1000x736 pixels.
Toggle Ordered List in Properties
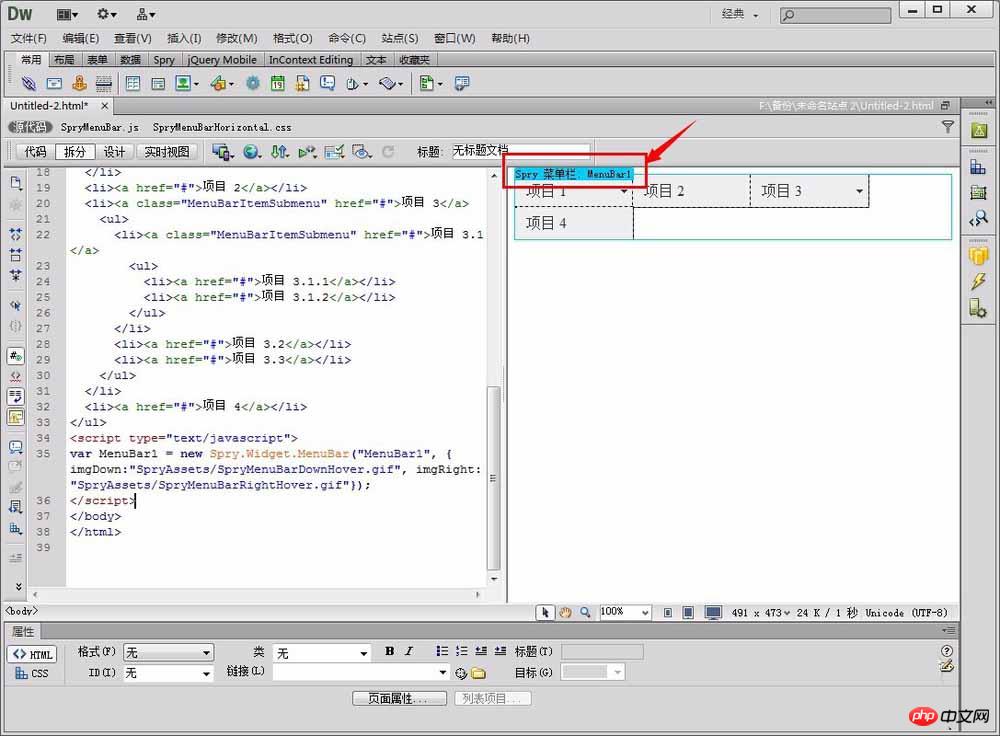coord(462,651)
